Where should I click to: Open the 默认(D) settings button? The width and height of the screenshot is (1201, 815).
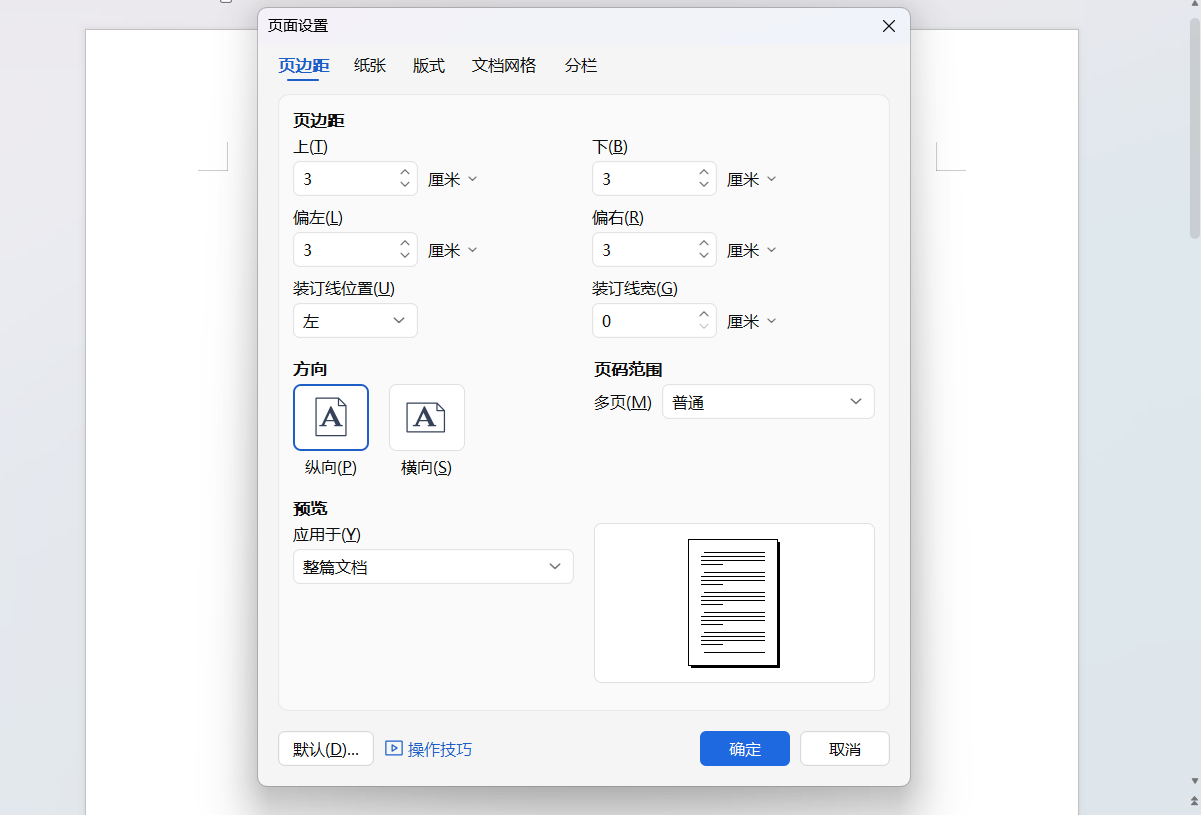[325, 748]
